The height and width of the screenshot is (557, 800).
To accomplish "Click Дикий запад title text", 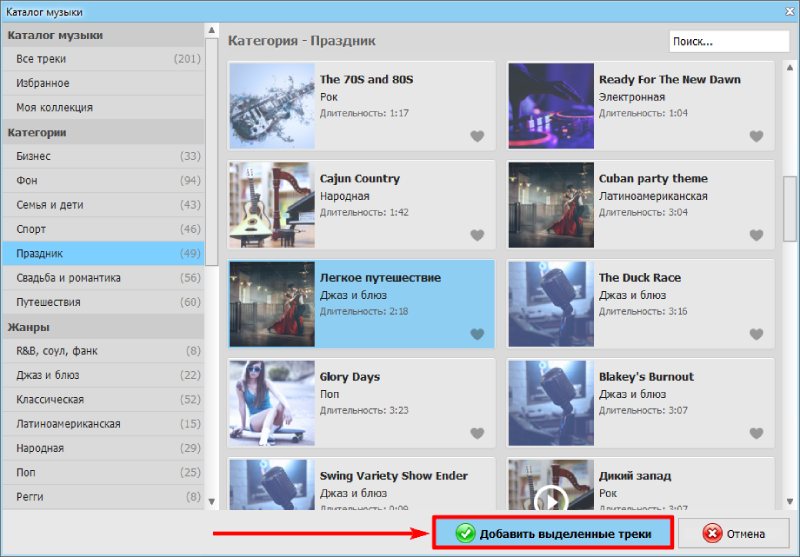I will pos(635,476).
